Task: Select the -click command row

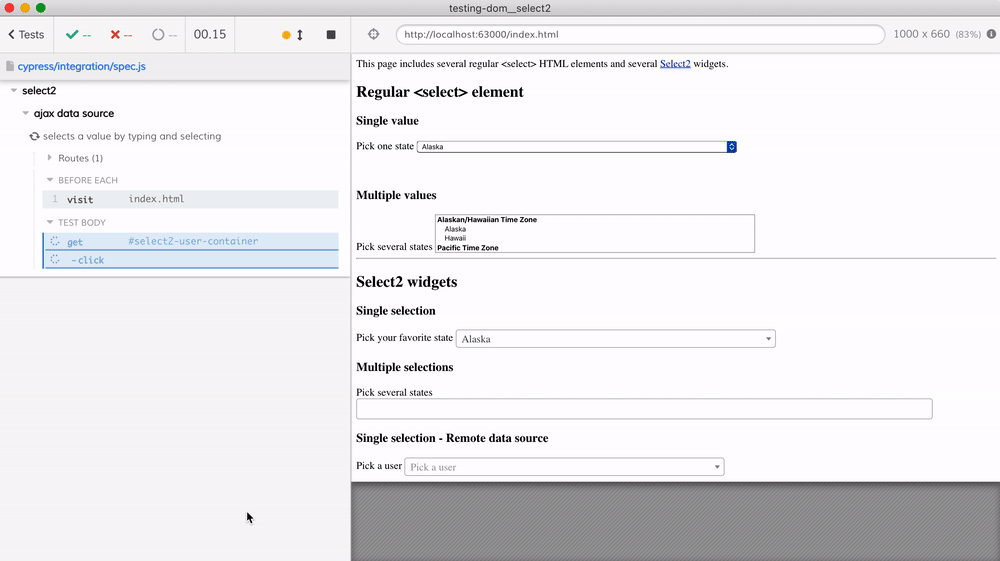Action: click(x=190, y=259)
